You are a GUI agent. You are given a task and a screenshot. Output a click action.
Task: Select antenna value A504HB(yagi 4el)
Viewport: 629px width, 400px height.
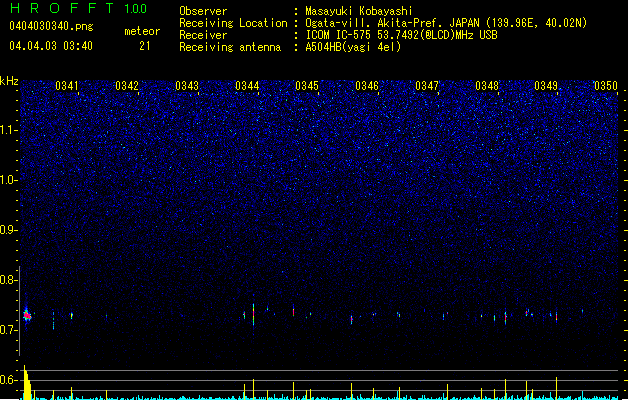click(x=353, y=47)
